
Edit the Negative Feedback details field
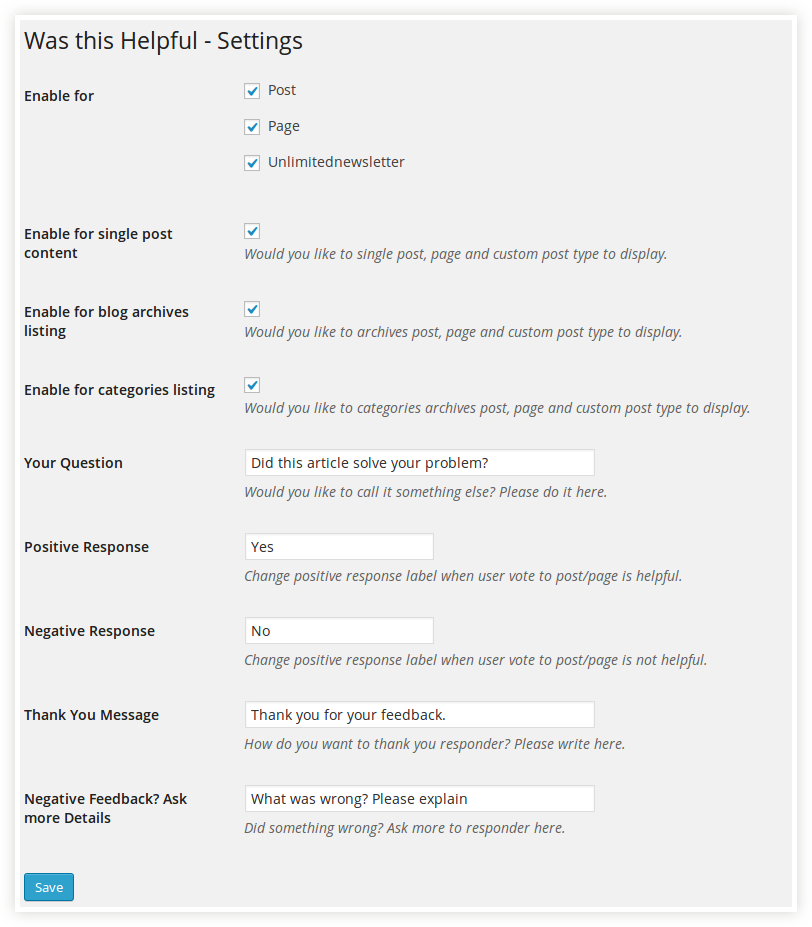[419, 798]
